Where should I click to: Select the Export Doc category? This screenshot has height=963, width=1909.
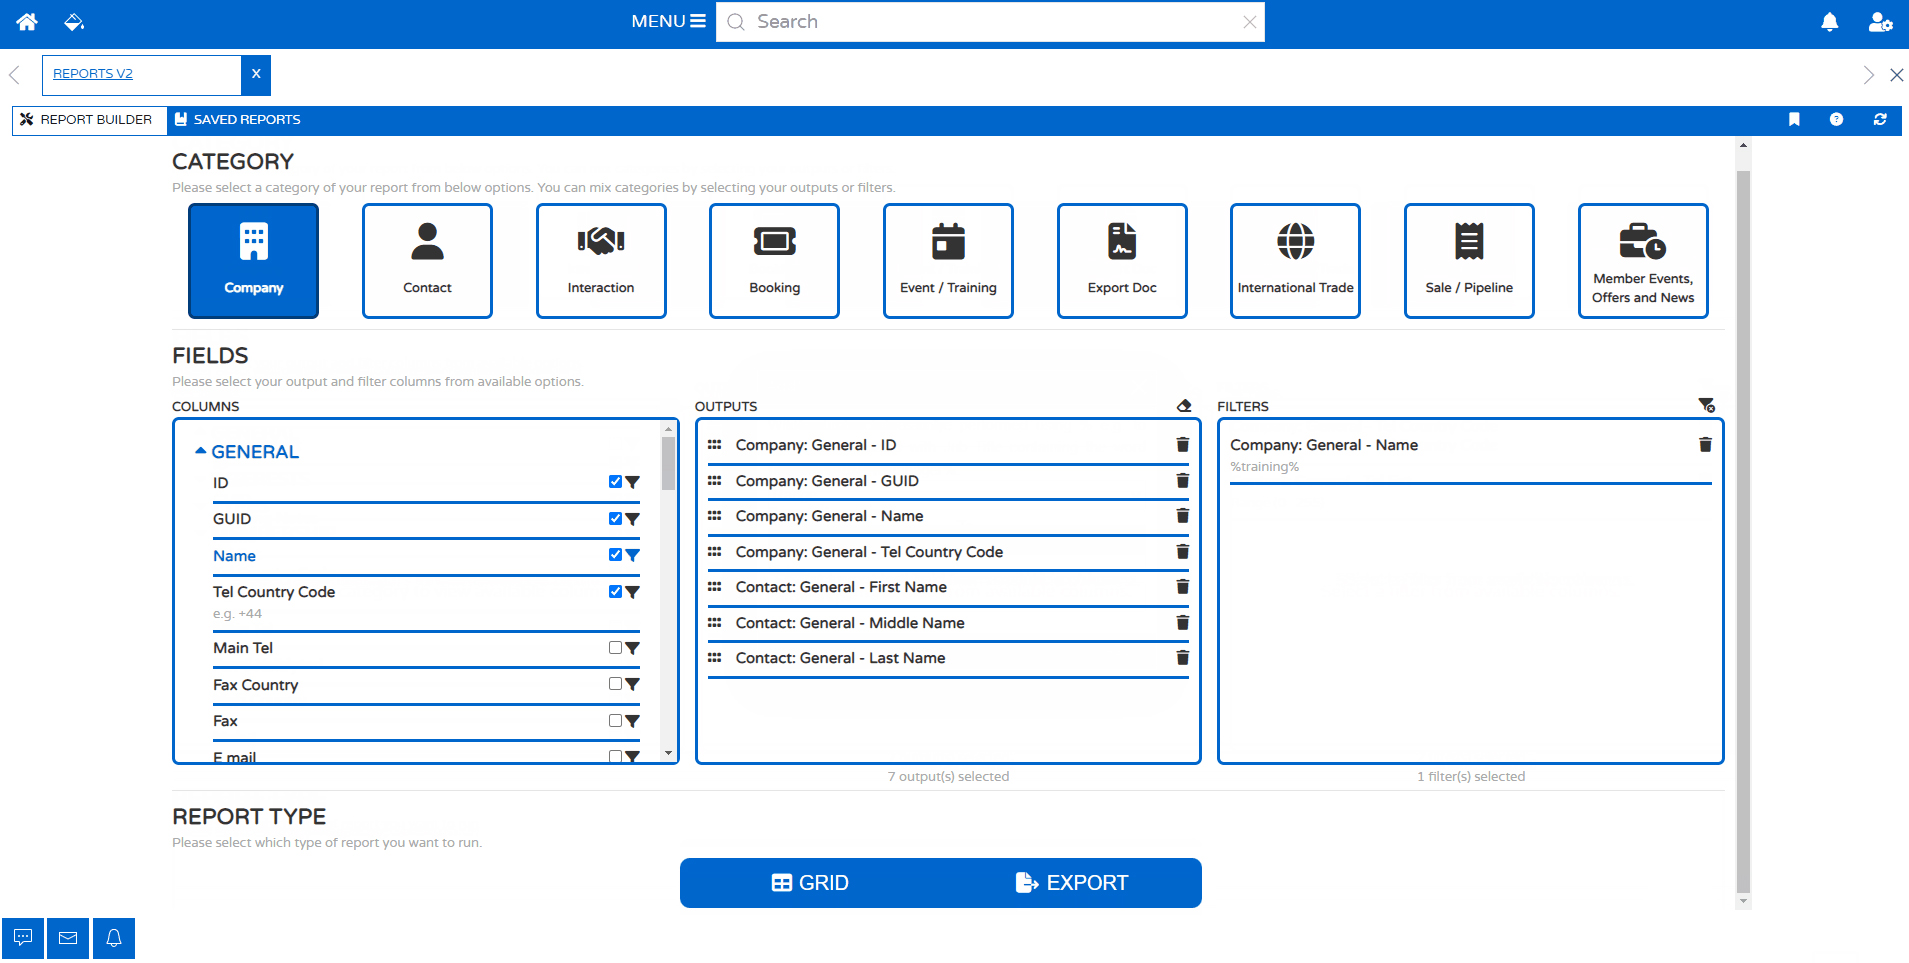[1122, 261]
